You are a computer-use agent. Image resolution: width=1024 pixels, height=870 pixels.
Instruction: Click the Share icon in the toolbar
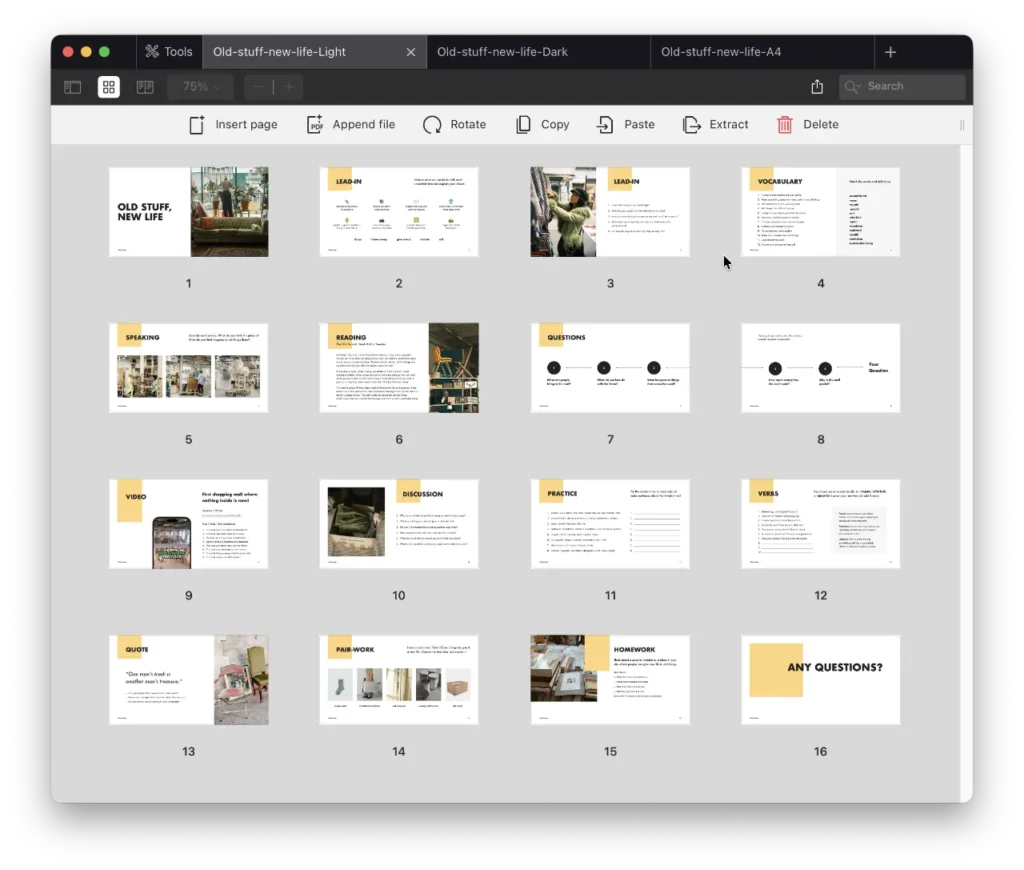click(x=817, y=87)
